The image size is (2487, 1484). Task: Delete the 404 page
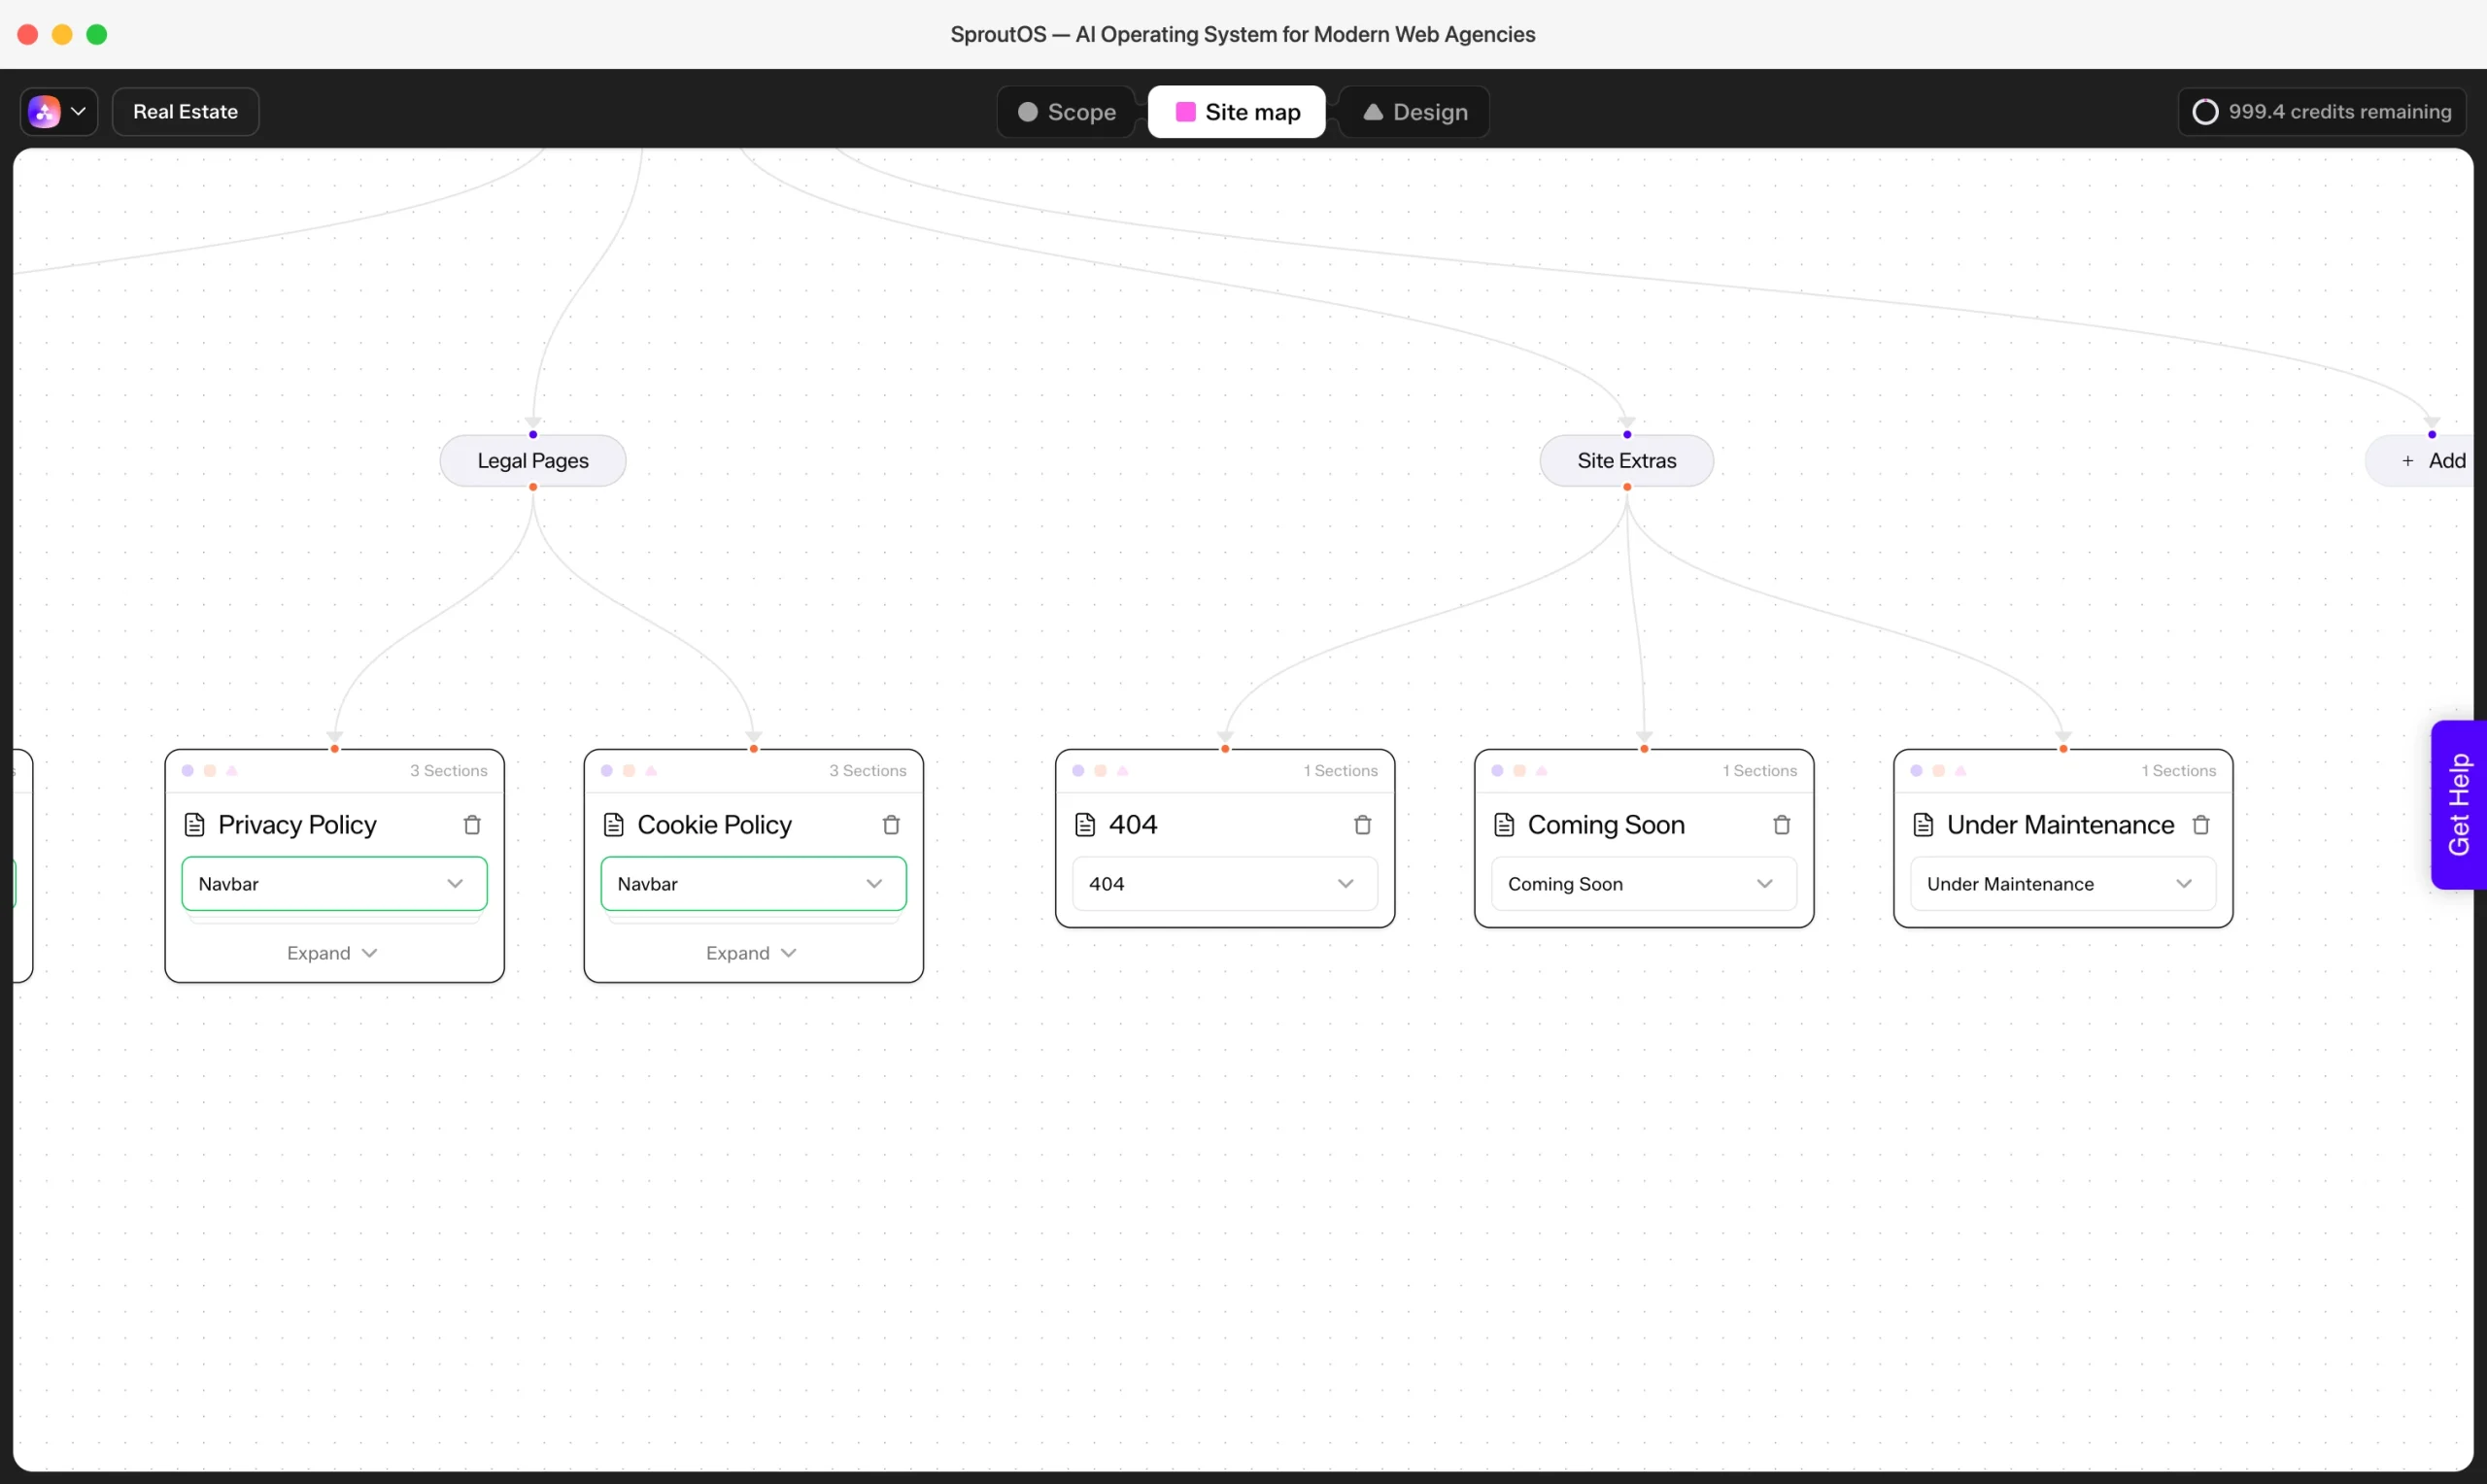click(1362, 825)
